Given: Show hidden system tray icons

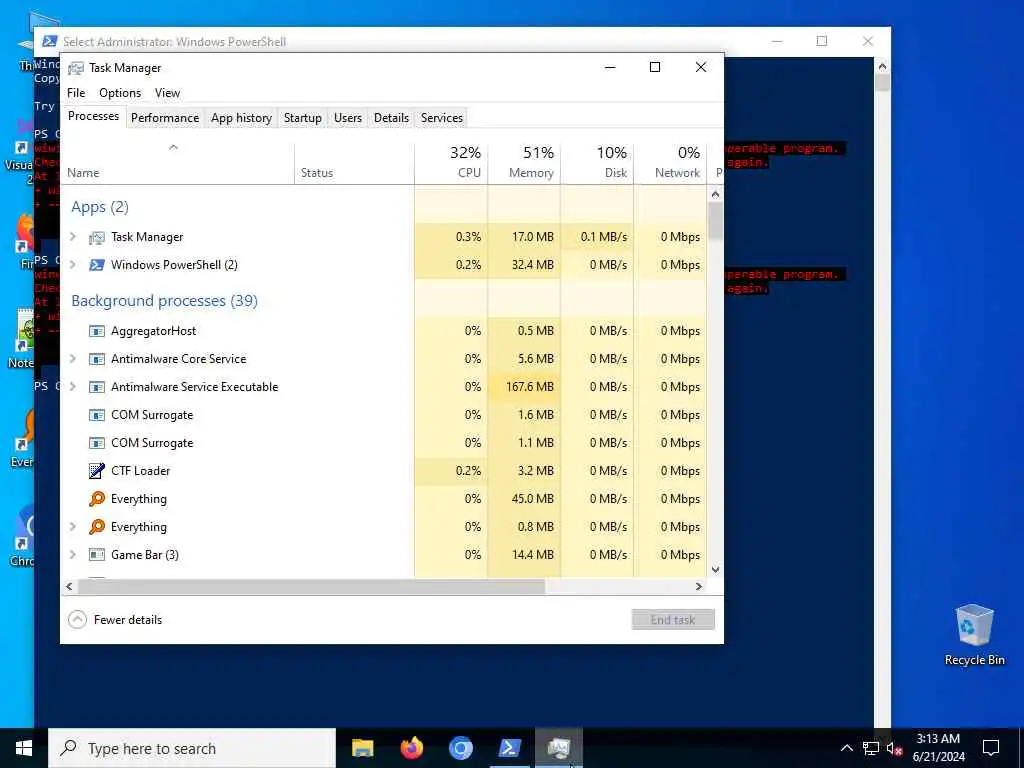Looking at the screenshot, I should (x=846, y=748).
